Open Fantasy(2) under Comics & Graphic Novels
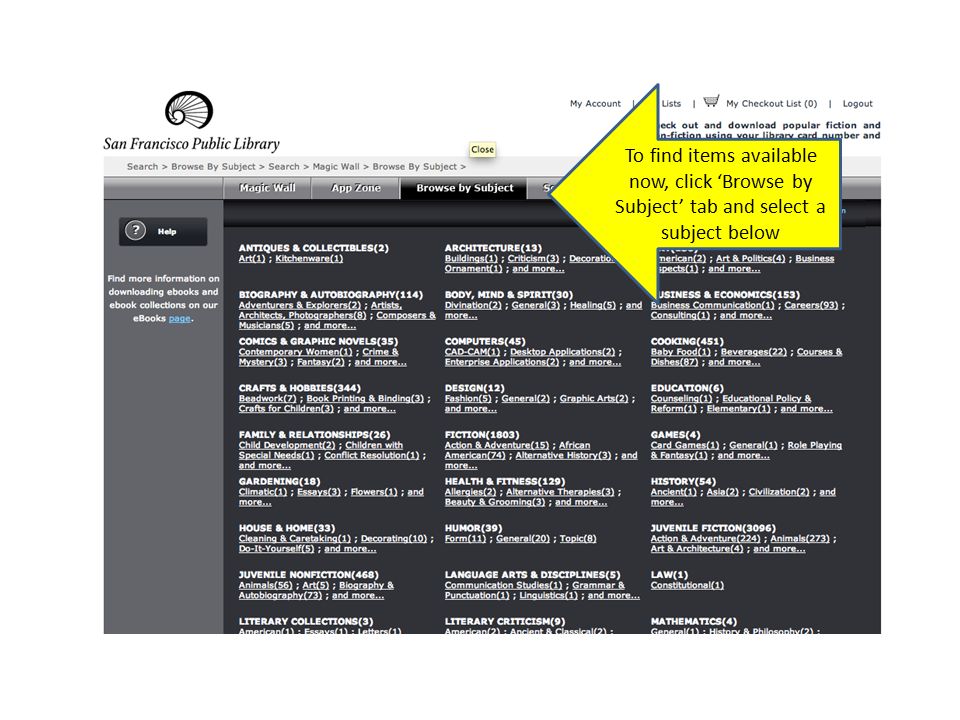This screenshot has width=960, height=720. [320, 362]
